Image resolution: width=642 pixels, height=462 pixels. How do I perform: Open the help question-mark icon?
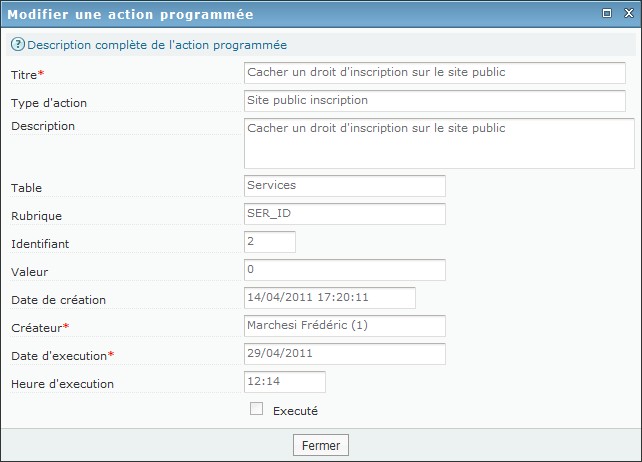click(x=18, y=44)
